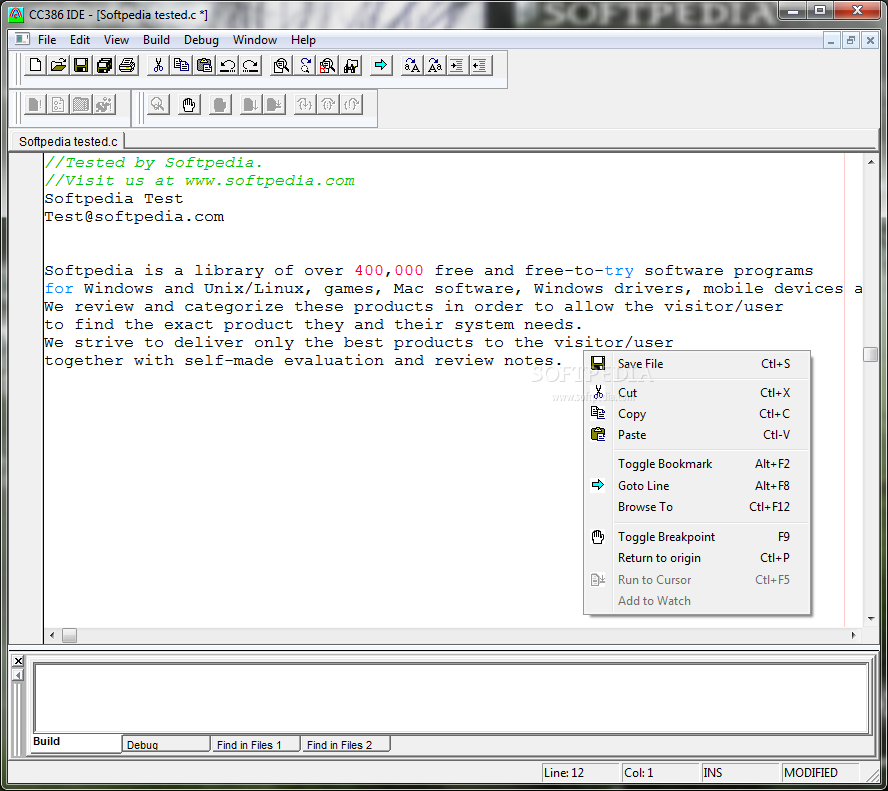Open the Debug menu
The image size is (888, 791).
tap(201, 40)
